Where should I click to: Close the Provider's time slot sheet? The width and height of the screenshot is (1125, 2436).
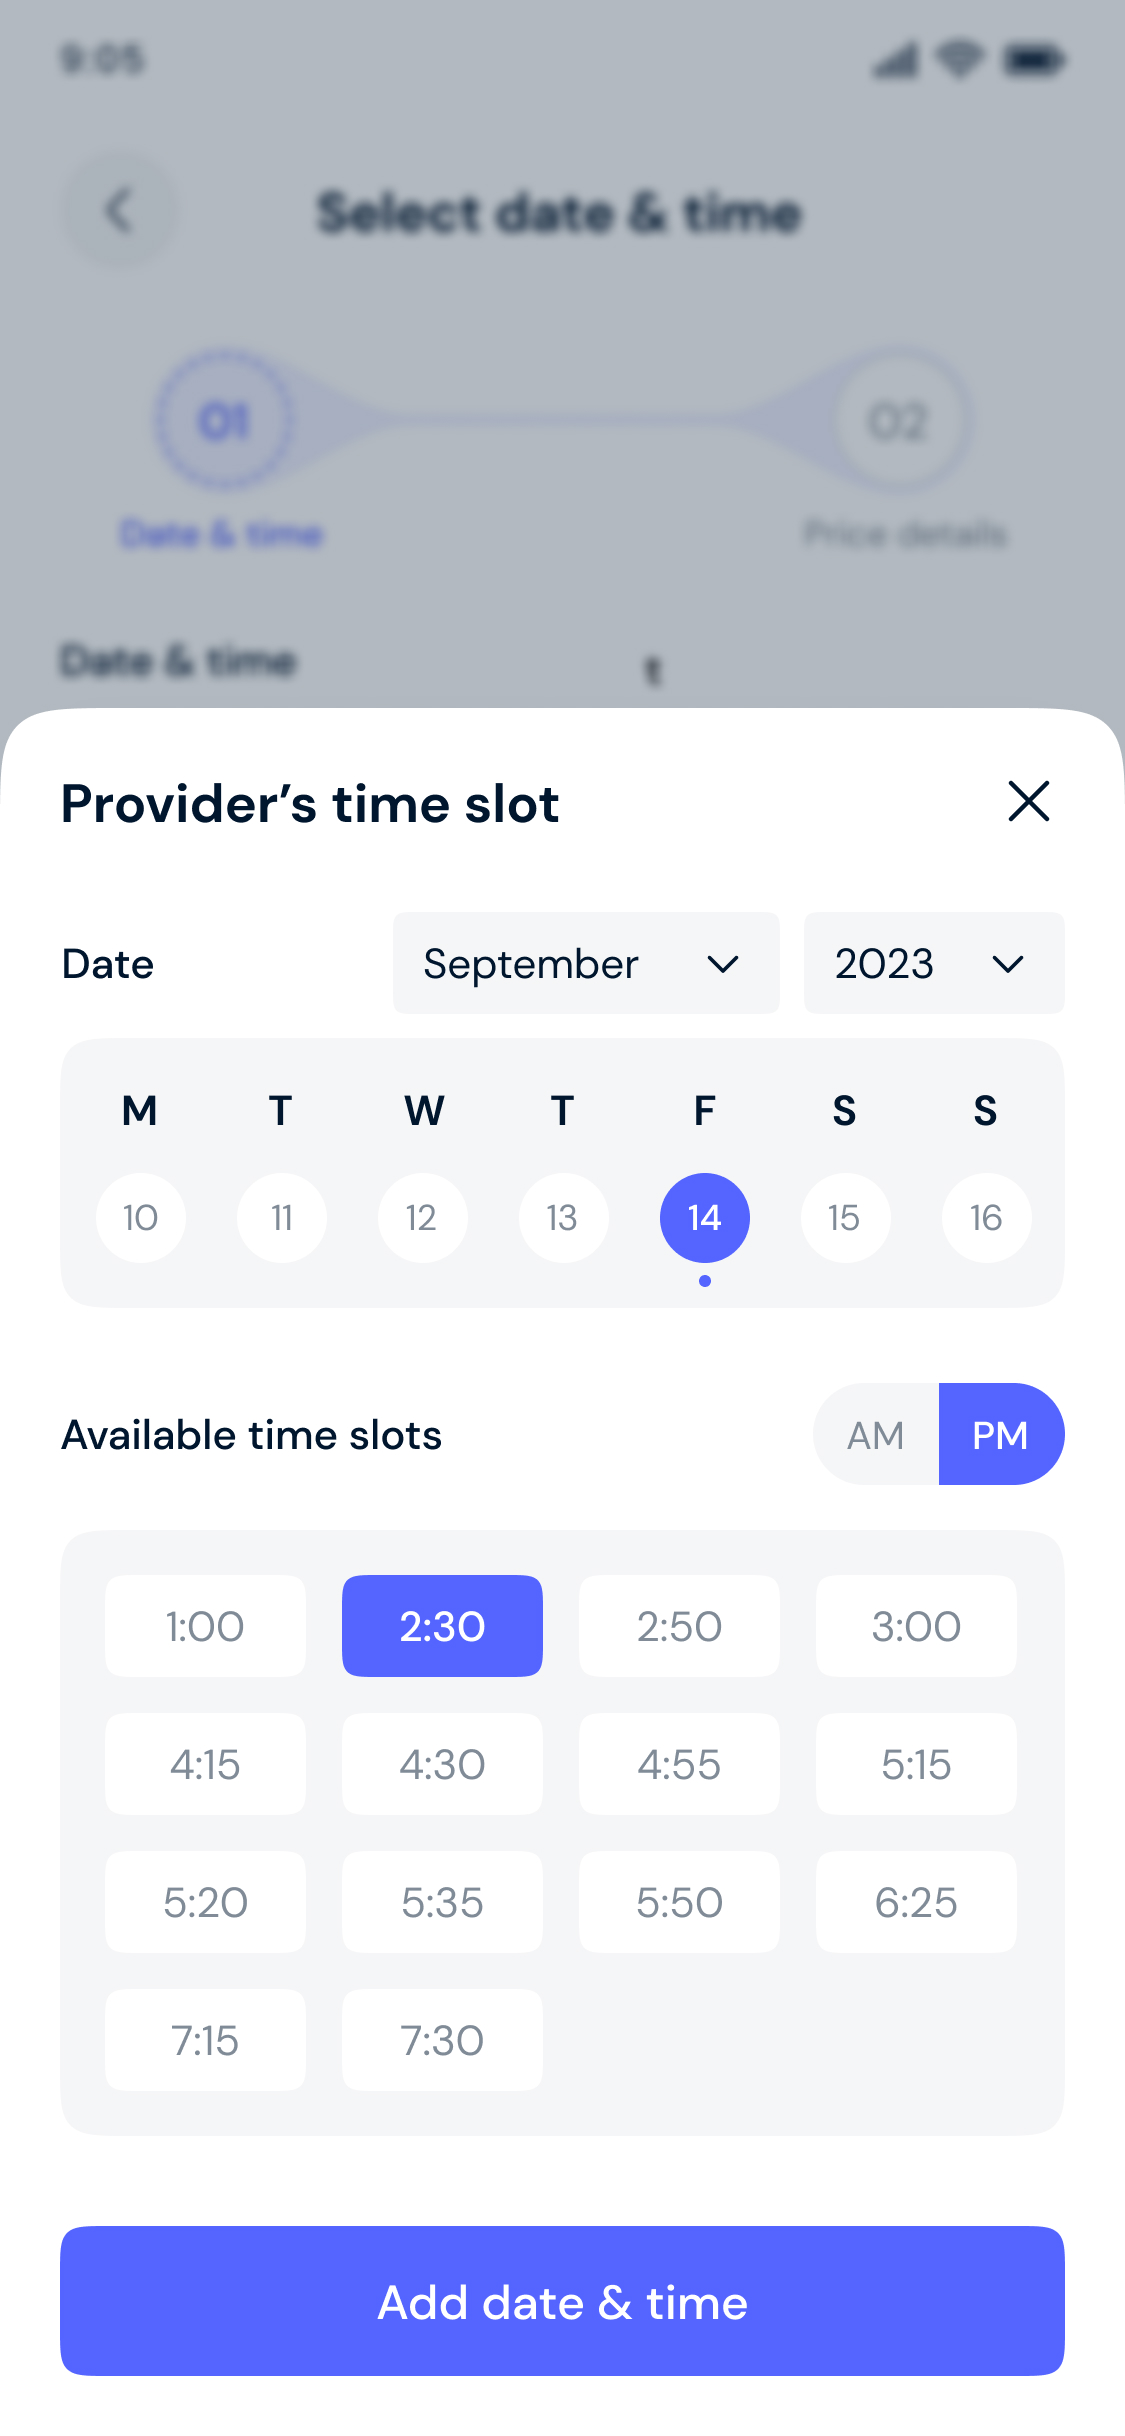pyautogui.click(x=1028, y=802)
